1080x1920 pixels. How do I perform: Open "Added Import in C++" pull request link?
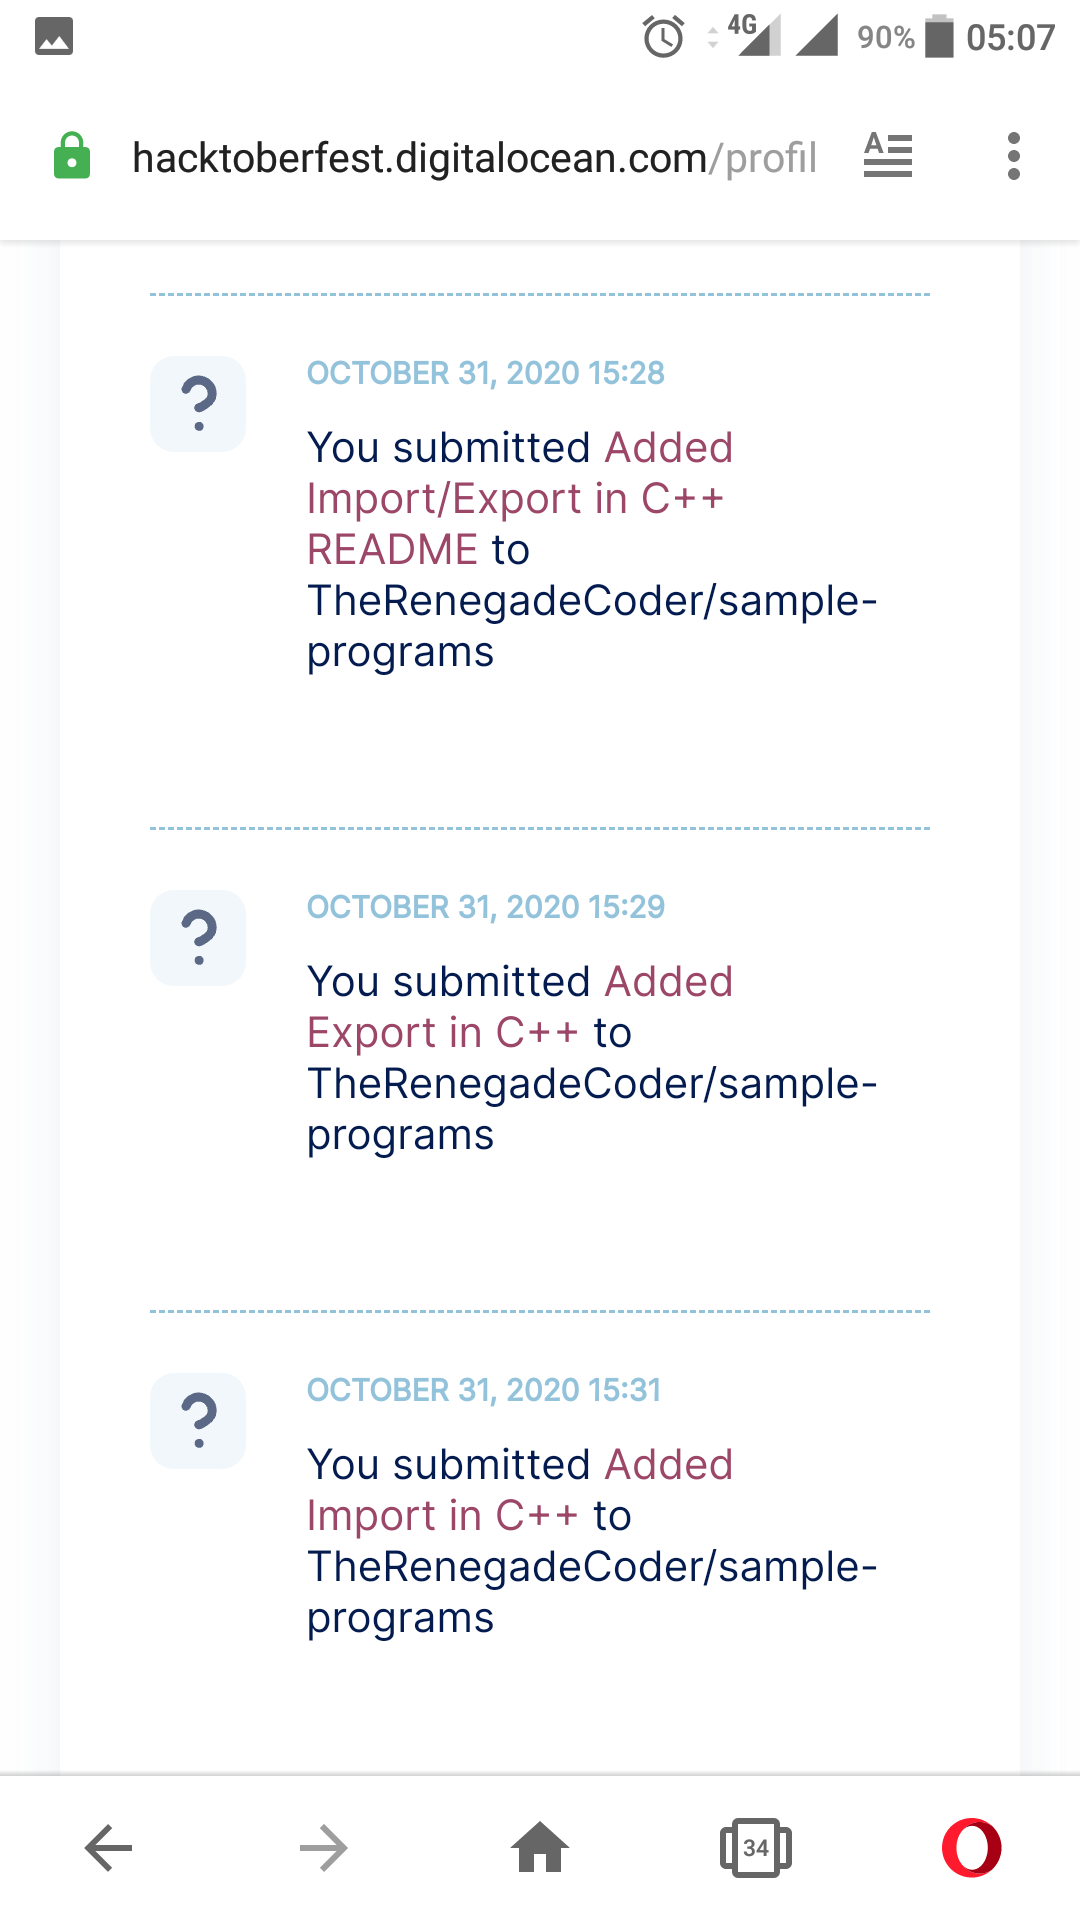[x=442, y=1515]
